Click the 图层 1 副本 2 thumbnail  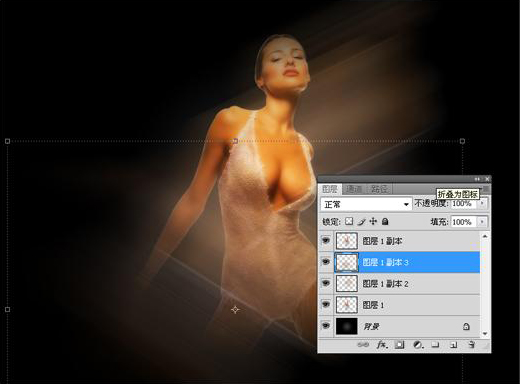pos(347,284)
